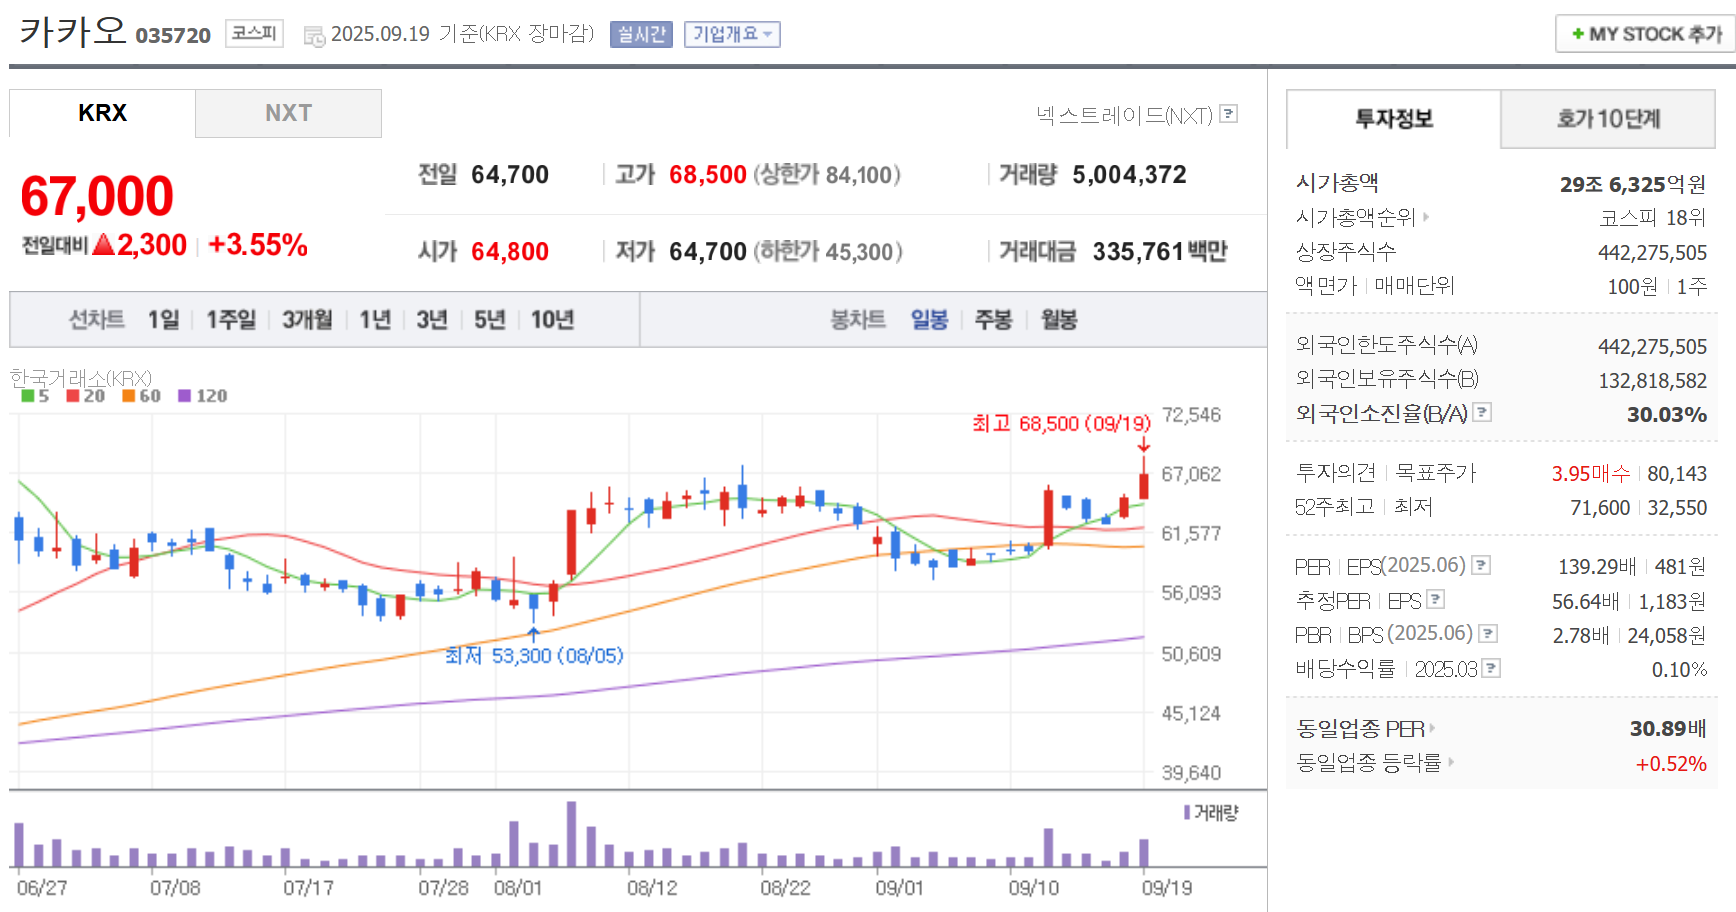Open the help icon beside 외국인소진율(B/A)
This screenshot has width=1736, height=912.
[1483, 412]
